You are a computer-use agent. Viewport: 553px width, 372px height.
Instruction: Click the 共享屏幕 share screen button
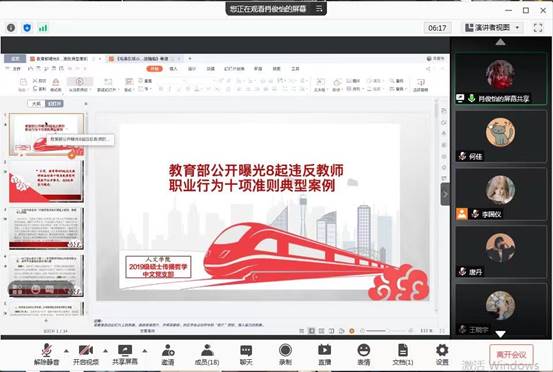coord(125,354)
